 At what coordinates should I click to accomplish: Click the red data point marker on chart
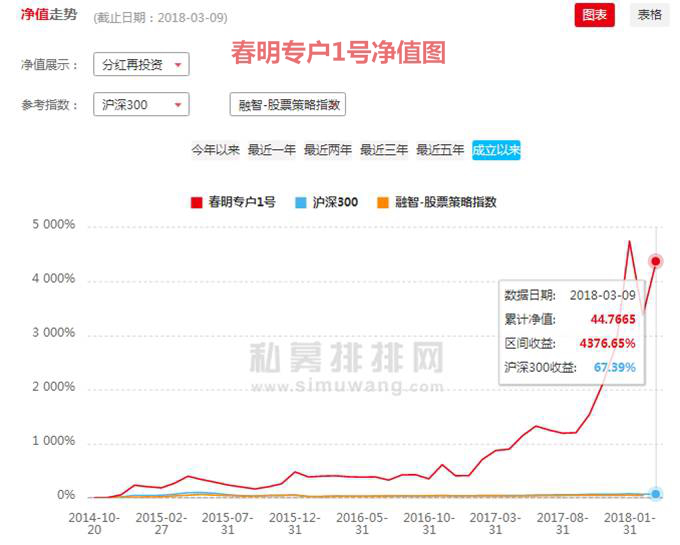(x=656, y=261)
